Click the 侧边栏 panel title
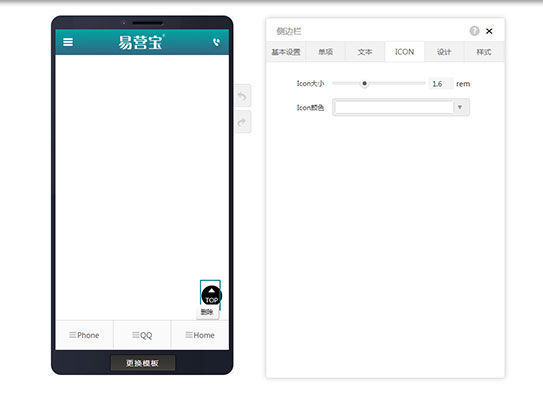Viewport: 543px width, 393px height. click(x=288, y=32)
